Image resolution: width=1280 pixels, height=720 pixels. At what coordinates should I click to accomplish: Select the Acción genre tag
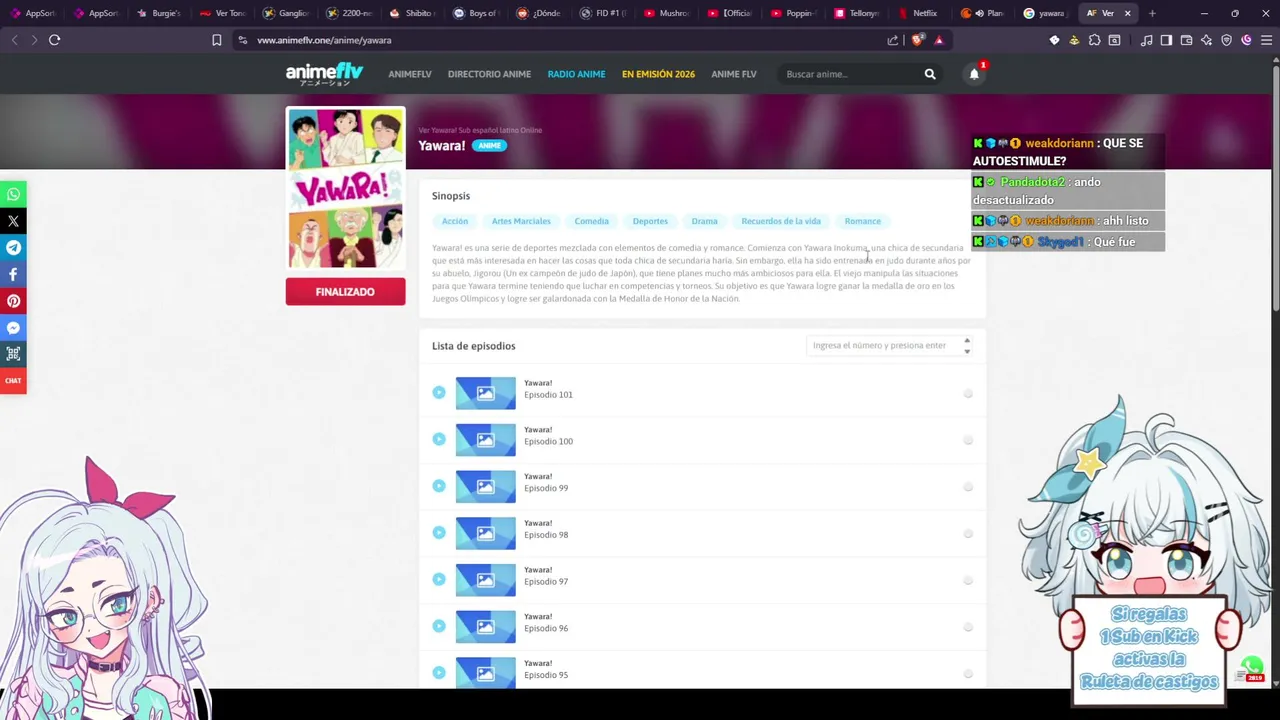pos(455,221)
